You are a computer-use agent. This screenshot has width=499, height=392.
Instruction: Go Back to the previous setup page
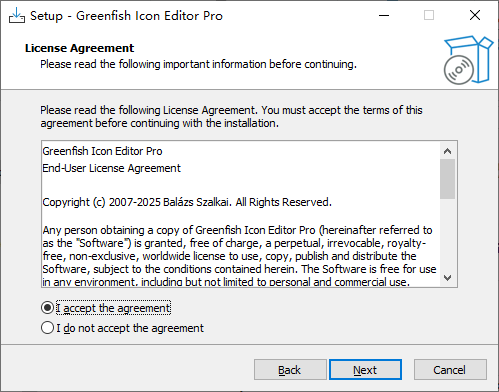coord(290,370)
